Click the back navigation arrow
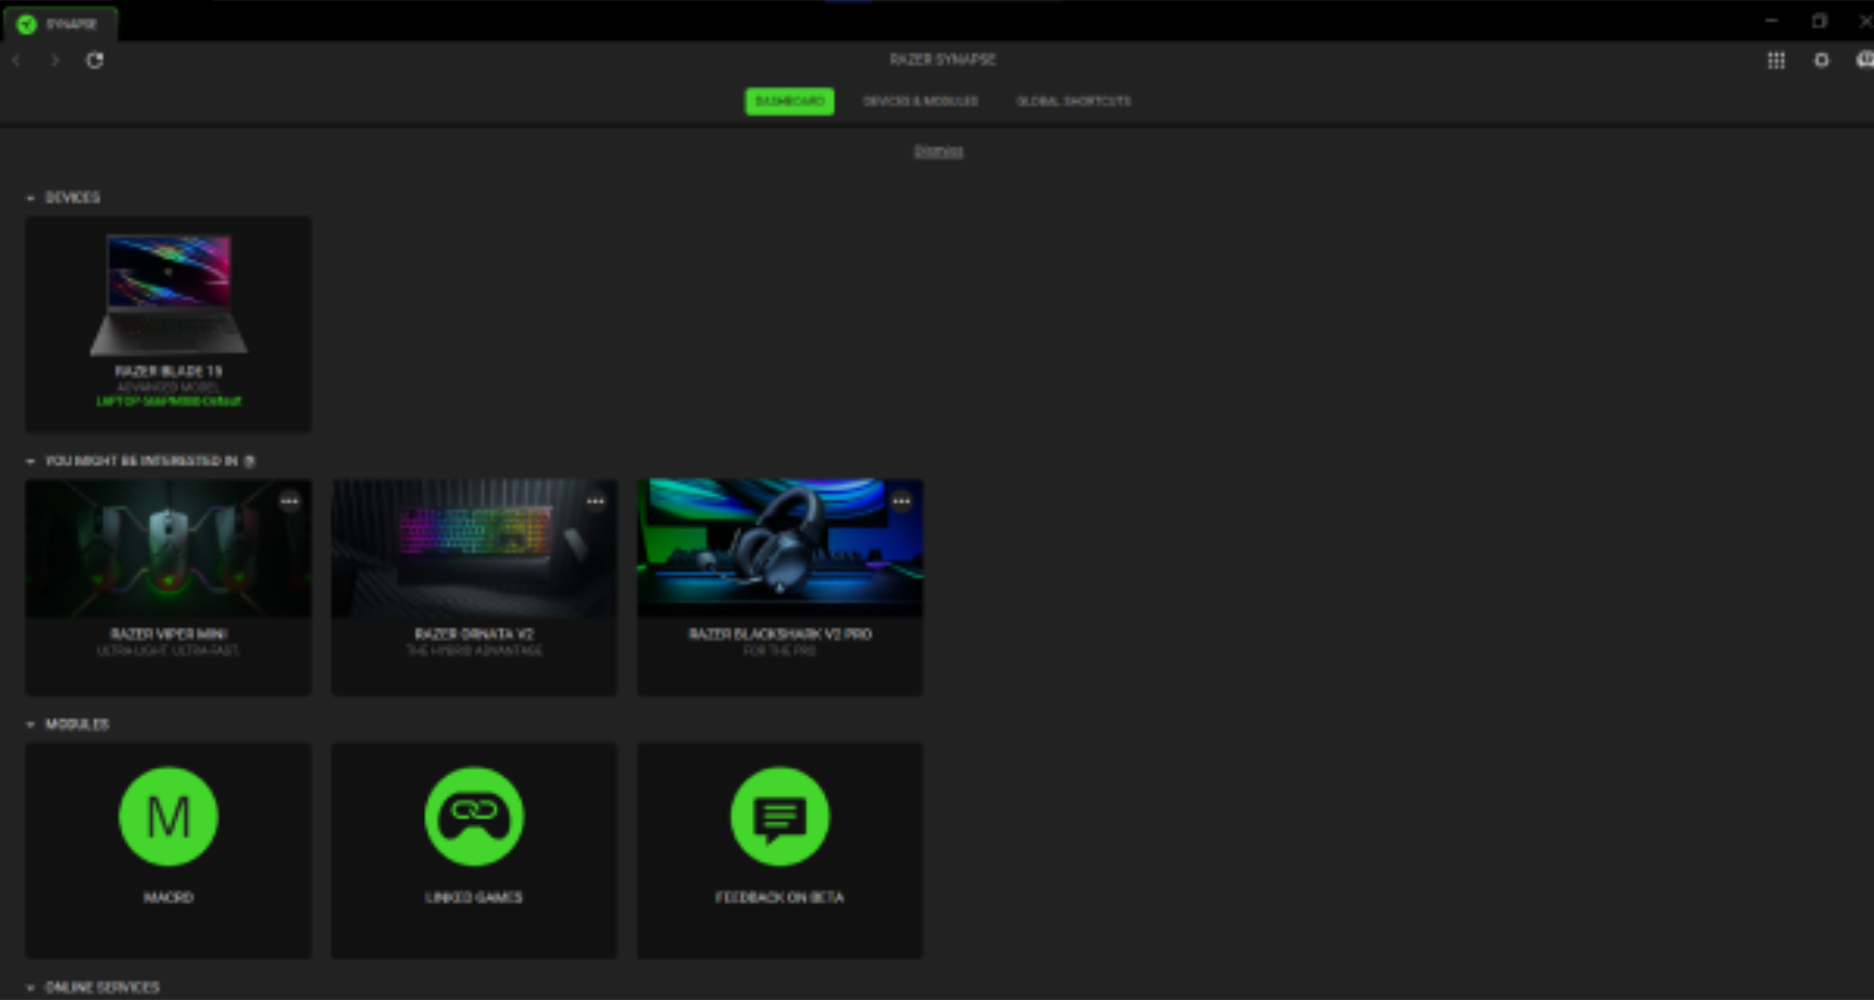The height and width of the screenshot is (1000, 1874). click(x=16, y=60)
